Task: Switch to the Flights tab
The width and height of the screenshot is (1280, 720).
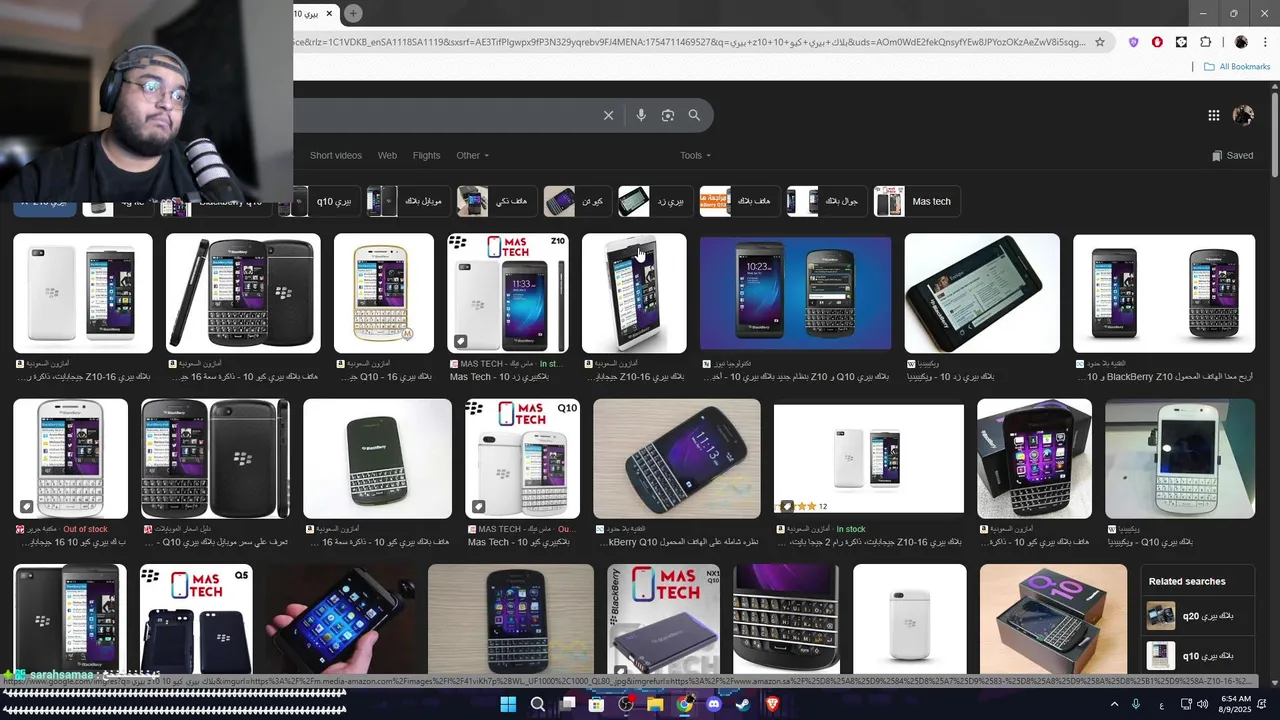Action: point(426,155)
